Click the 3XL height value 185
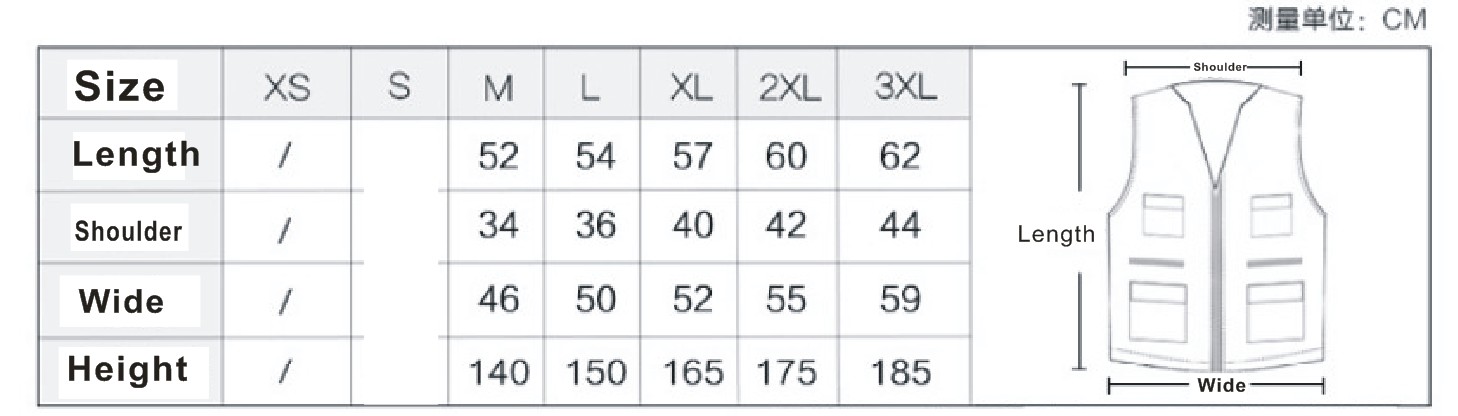The height and width of the screenshot is (416, 1458). (x=901, y=373)
